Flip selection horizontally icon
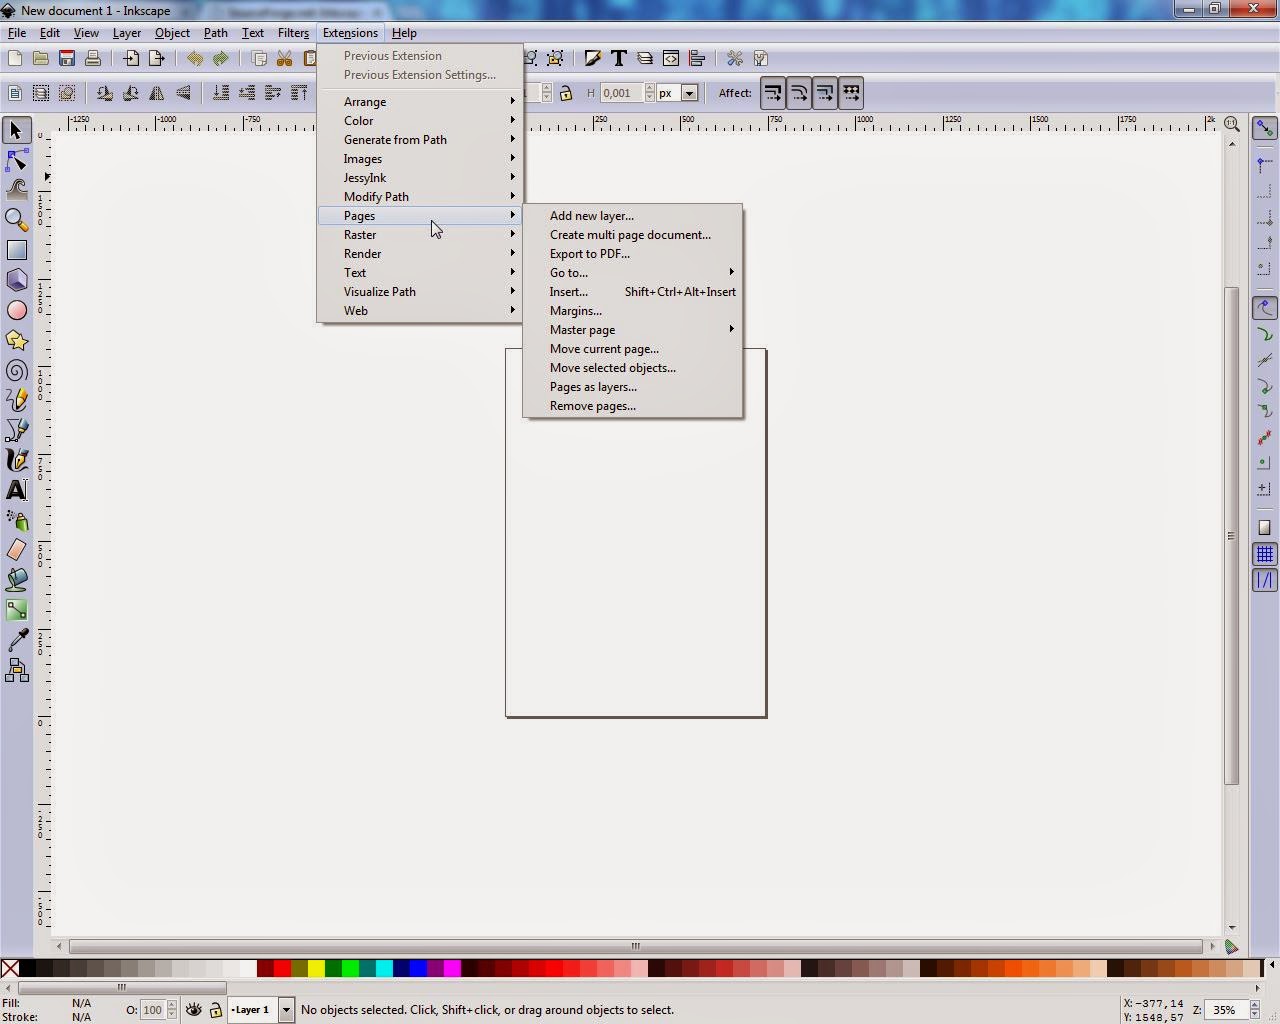Image resolution: width=1280 pixels, height=1024 pixels. (x=157, y=93)
